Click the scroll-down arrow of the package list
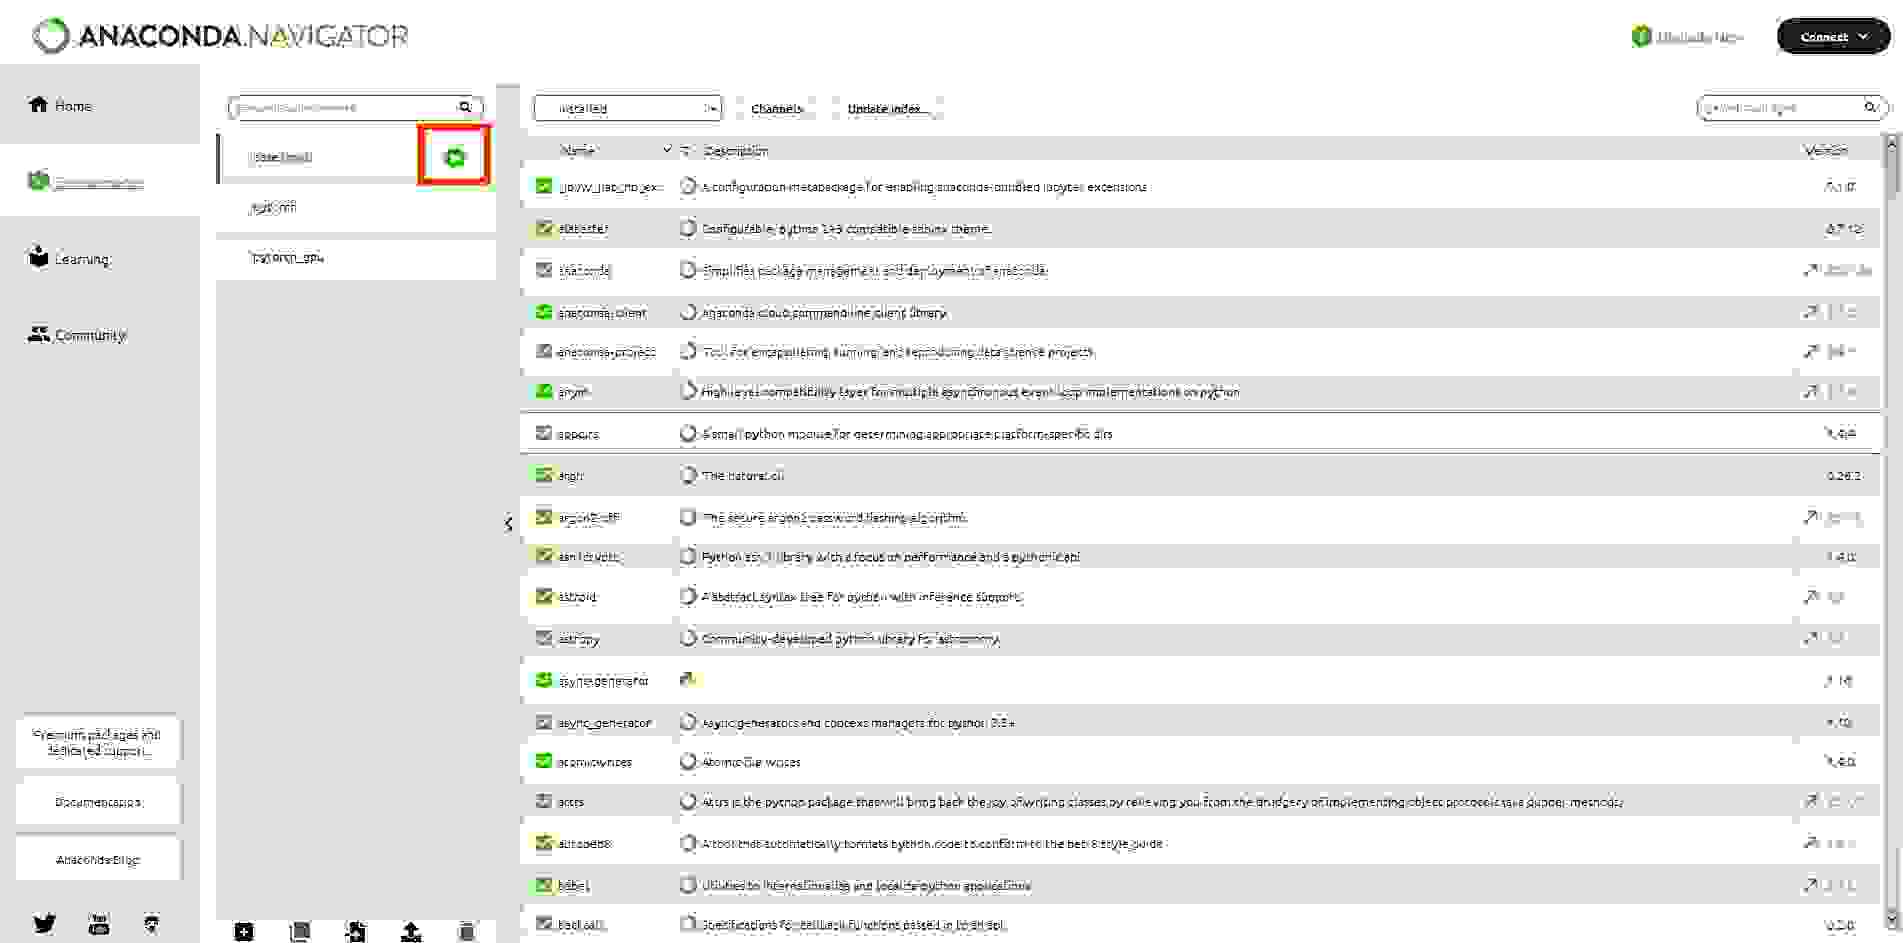 tap(1890, 918)
